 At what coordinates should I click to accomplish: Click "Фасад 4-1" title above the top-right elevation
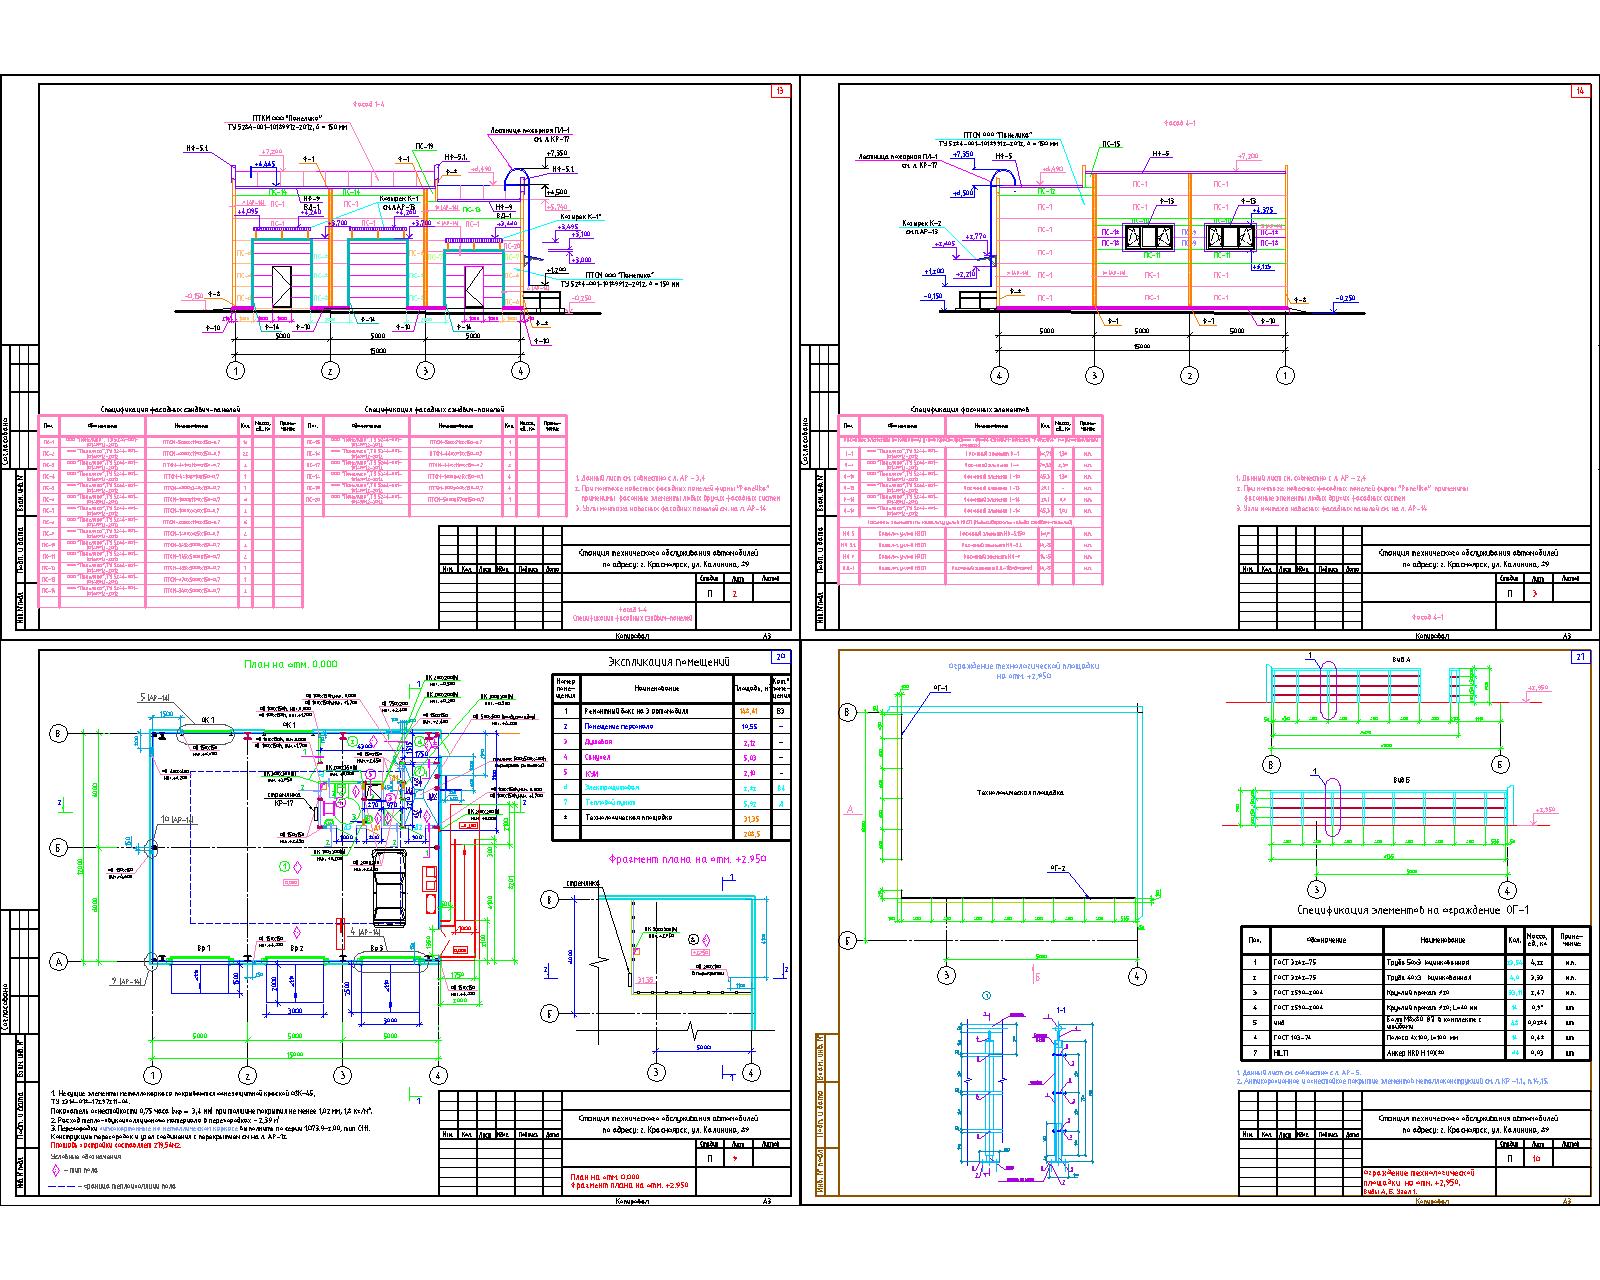1179,123
